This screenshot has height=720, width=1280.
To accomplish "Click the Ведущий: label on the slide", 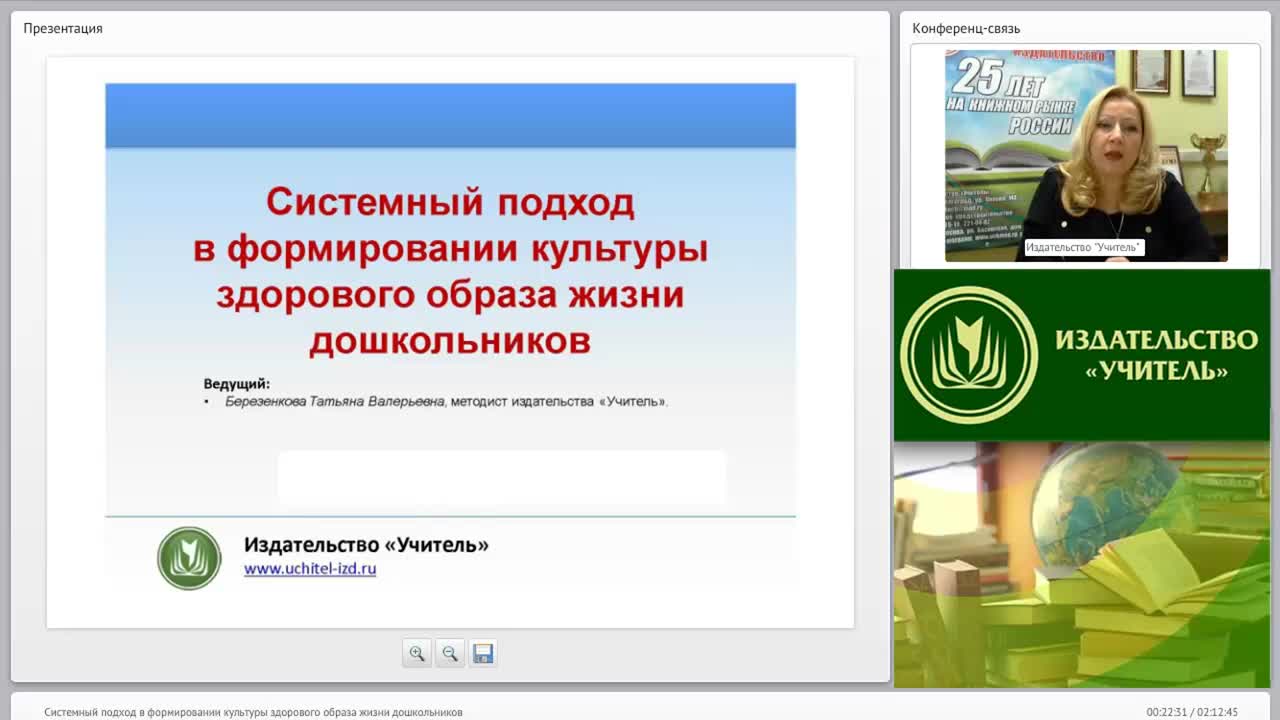I will [x=237, y=383].
